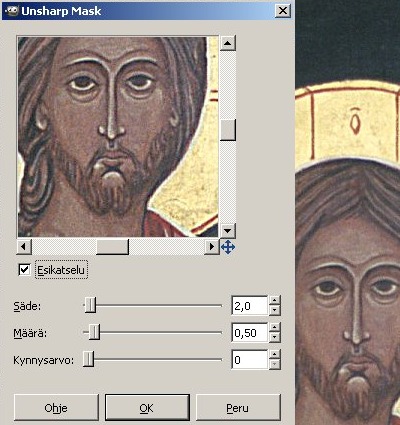Click the Kynnysarvo value field showing 0
The image size is (400, 425).
coord(249,359)
